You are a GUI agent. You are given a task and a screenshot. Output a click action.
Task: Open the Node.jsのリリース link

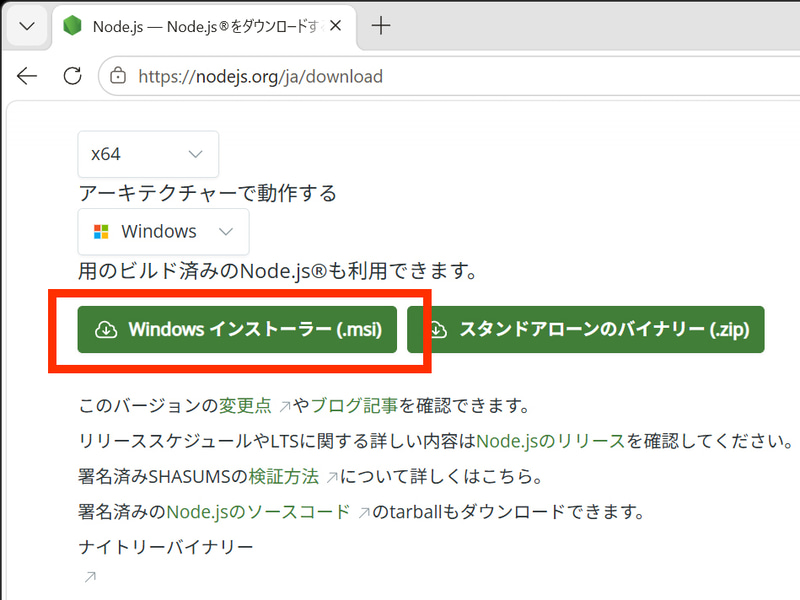(x=551, y=441)
